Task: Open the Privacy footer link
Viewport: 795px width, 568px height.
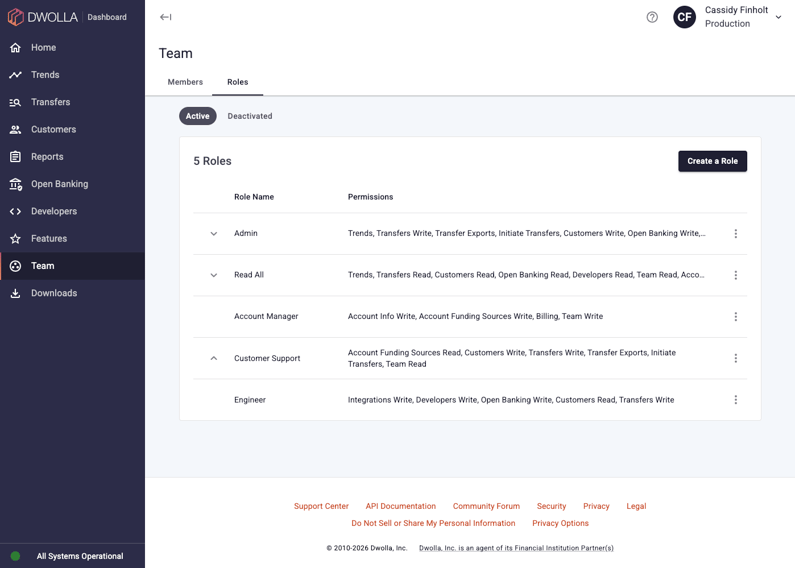Action: click(x=596, y=506)
